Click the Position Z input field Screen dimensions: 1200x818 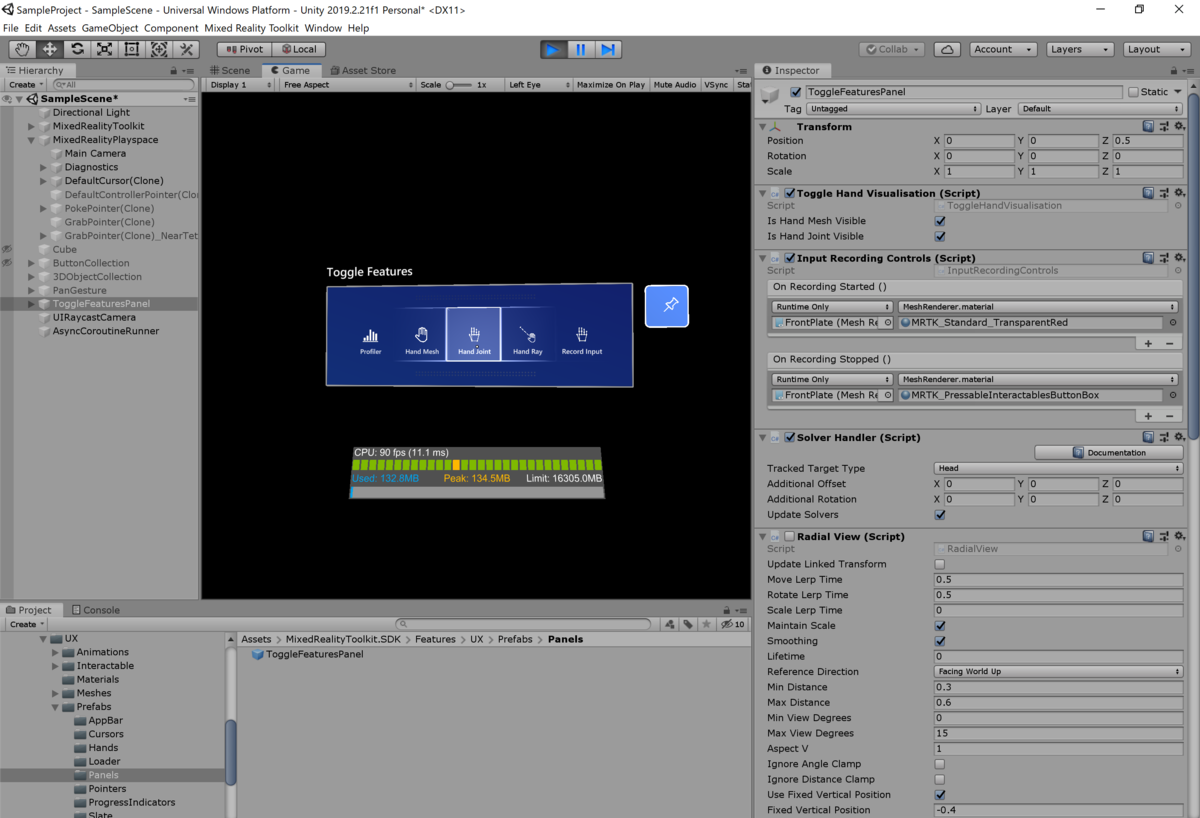click(x=1148, y=141)
